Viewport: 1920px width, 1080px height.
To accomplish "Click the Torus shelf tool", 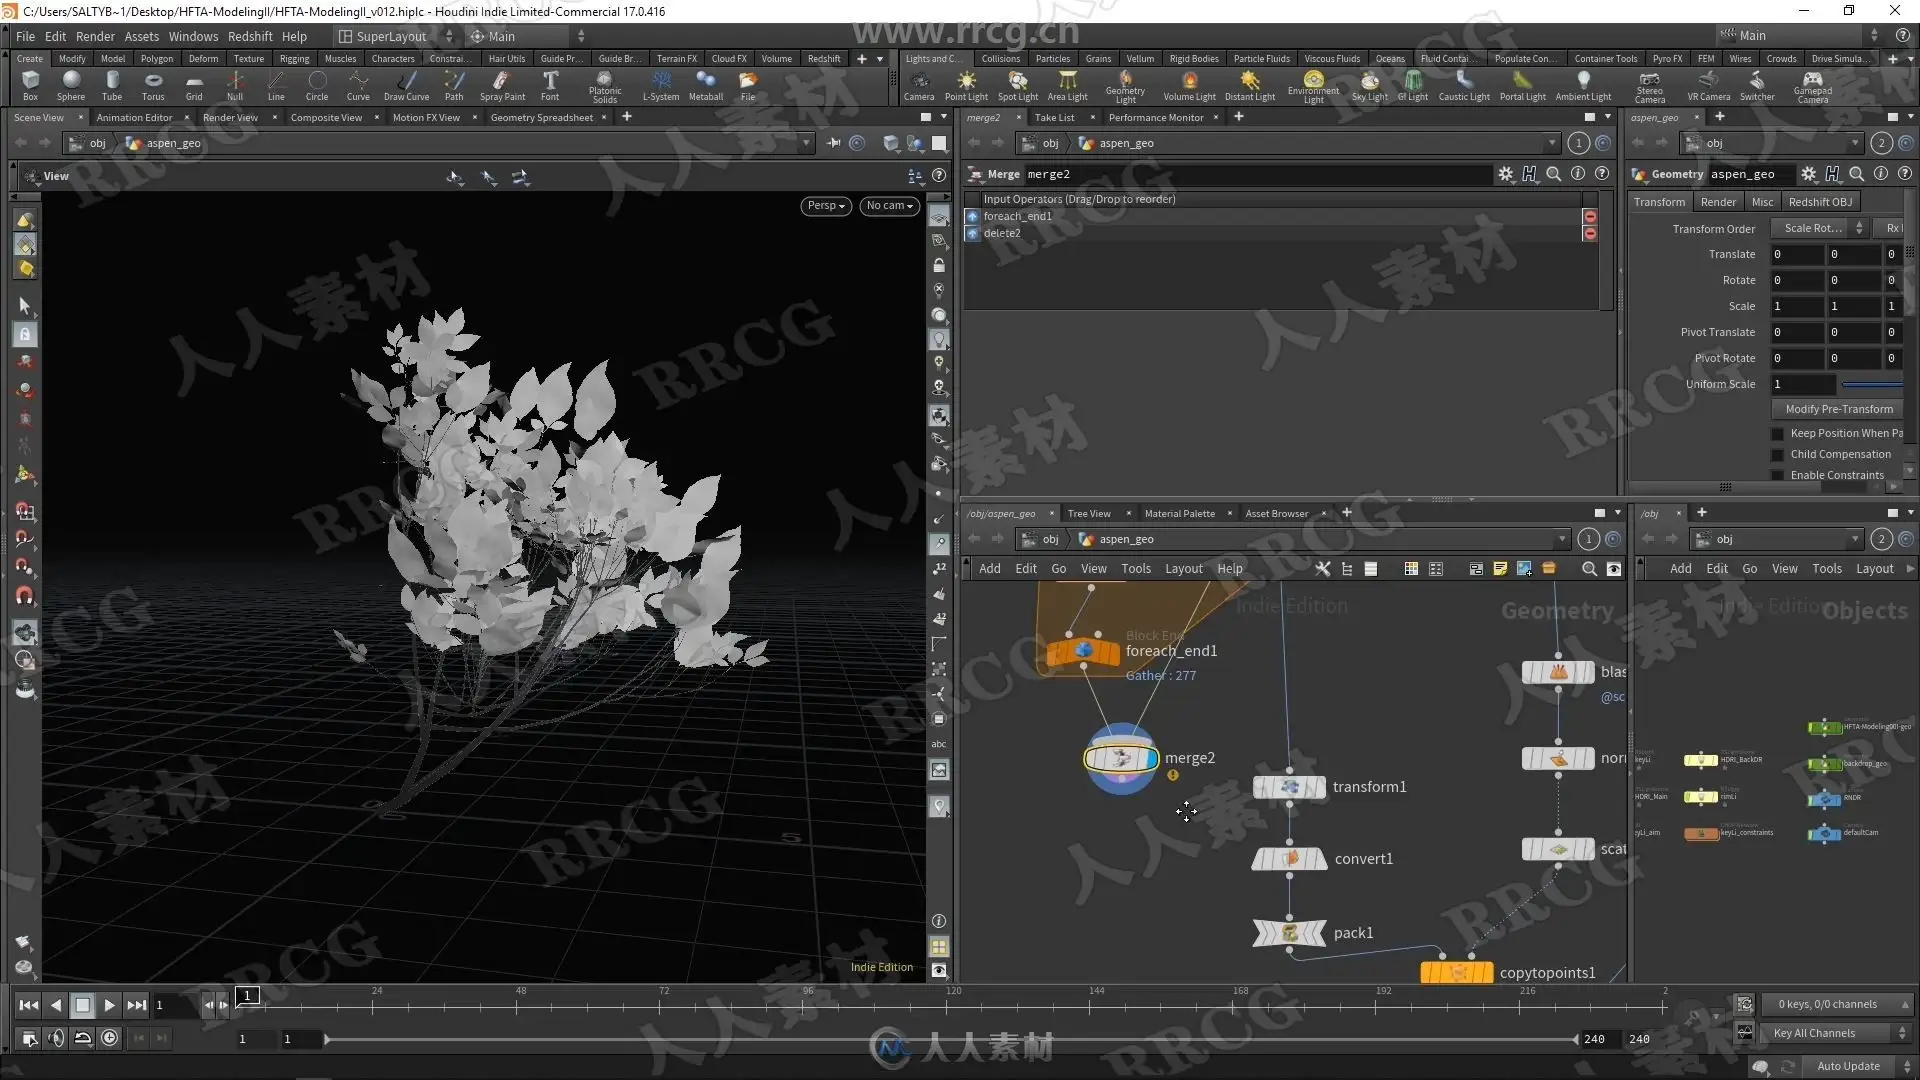I will coord(152,85).
